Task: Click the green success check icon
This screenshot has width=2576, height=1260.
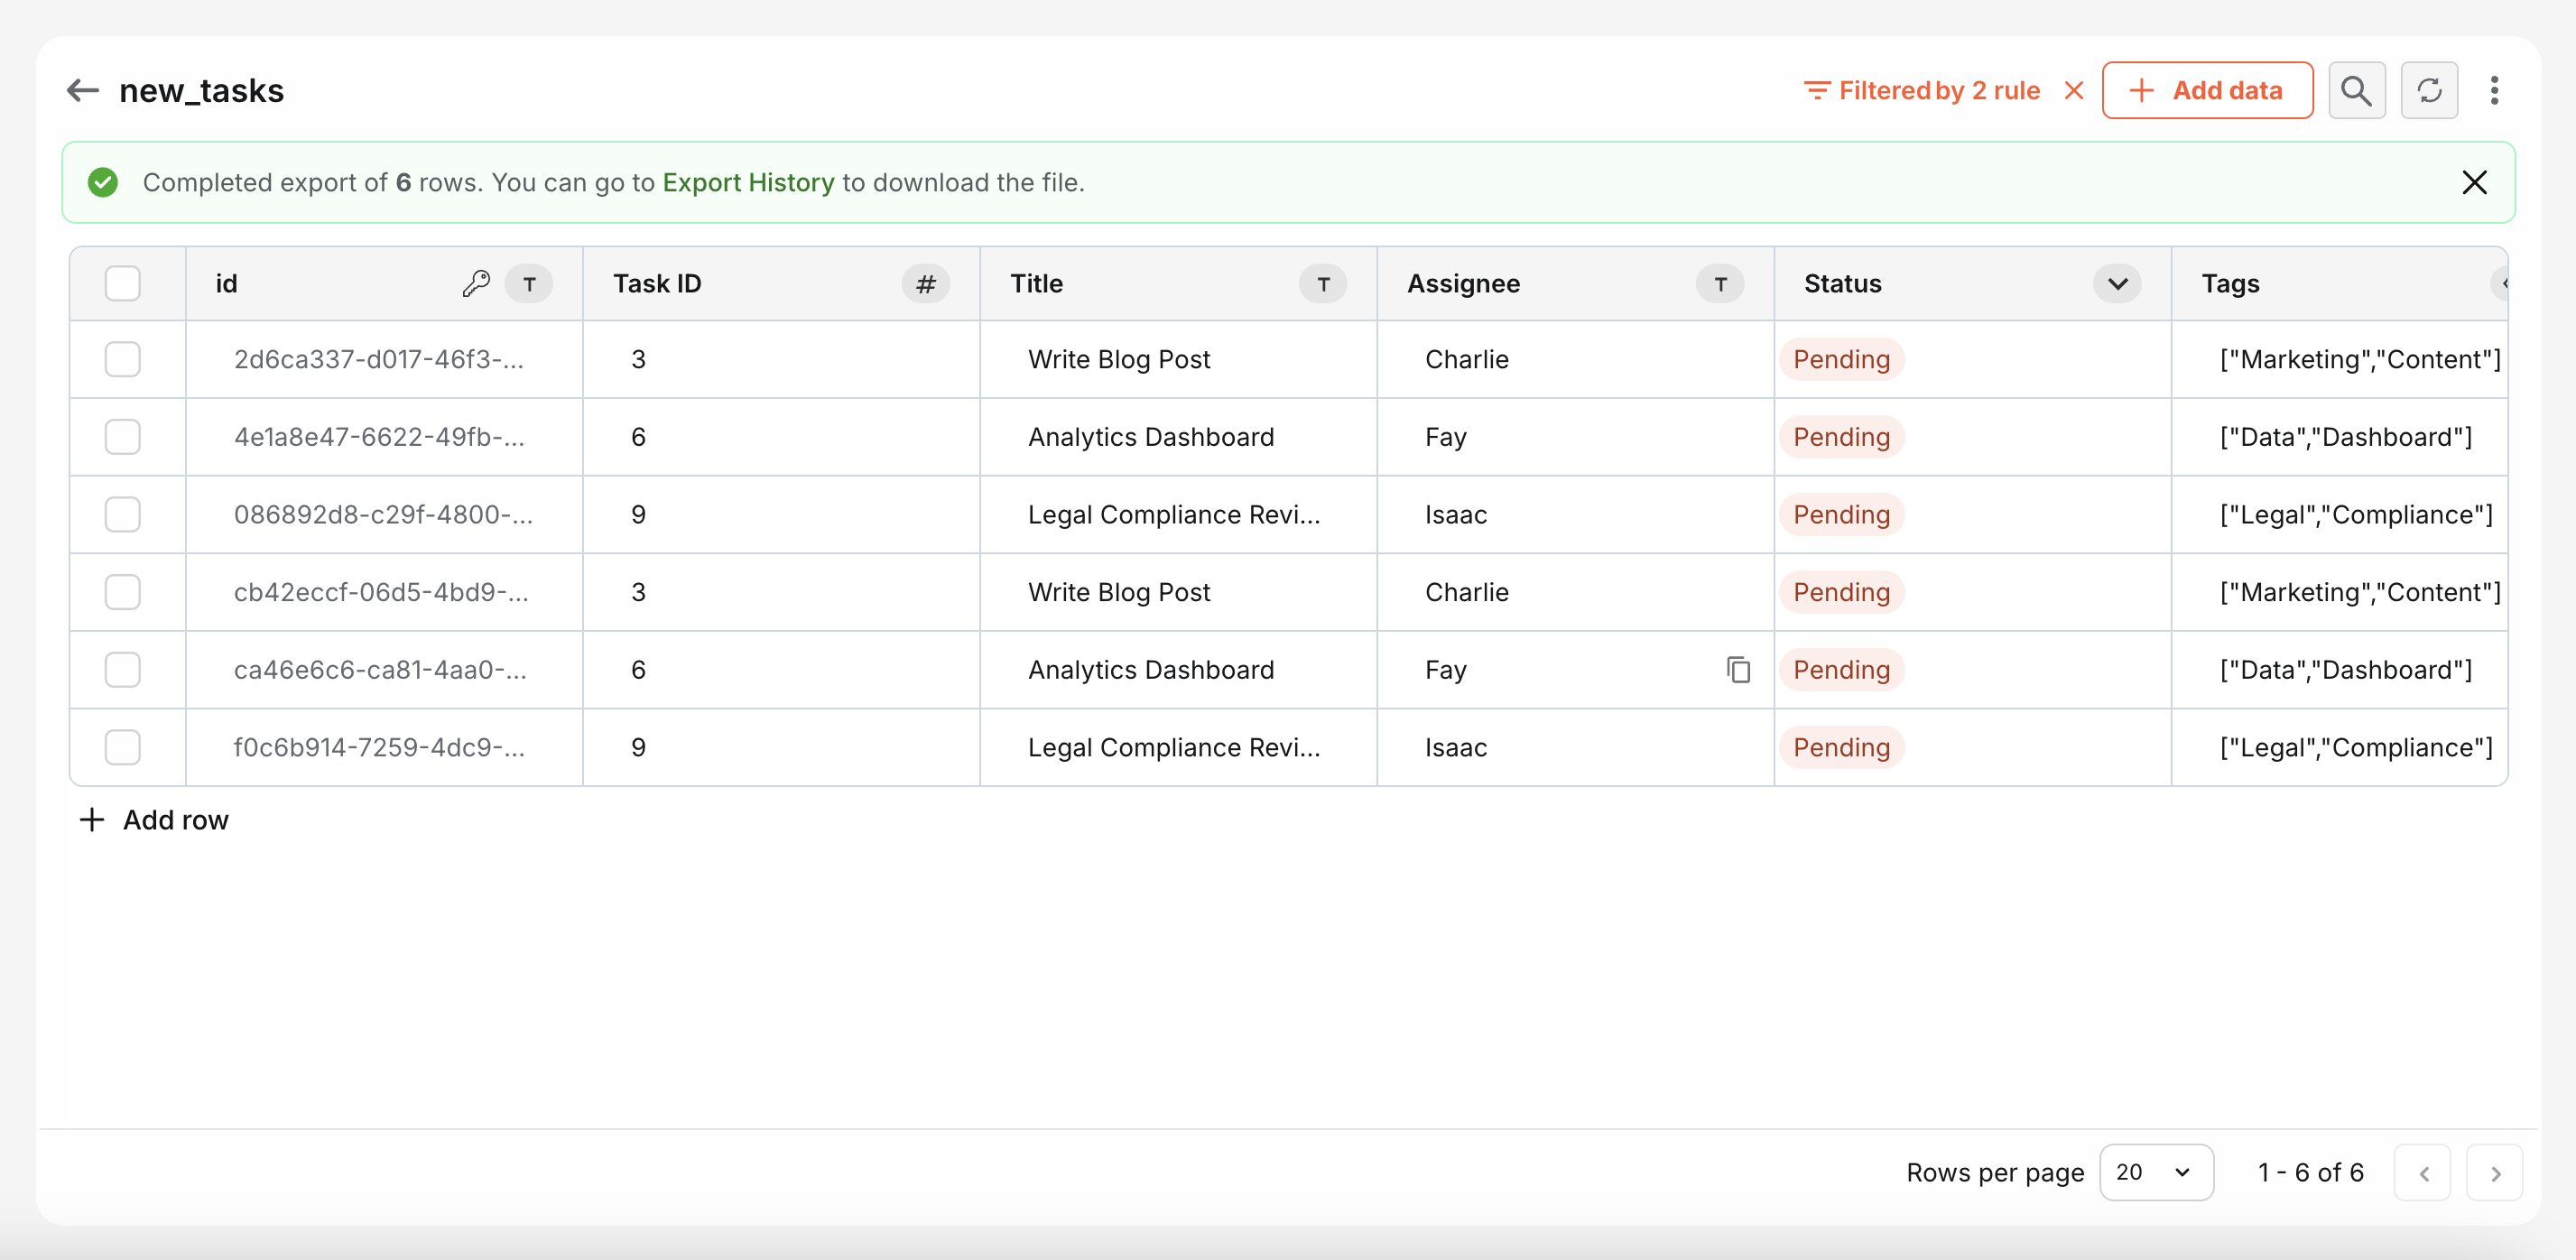Action: [x=103, y=183]
